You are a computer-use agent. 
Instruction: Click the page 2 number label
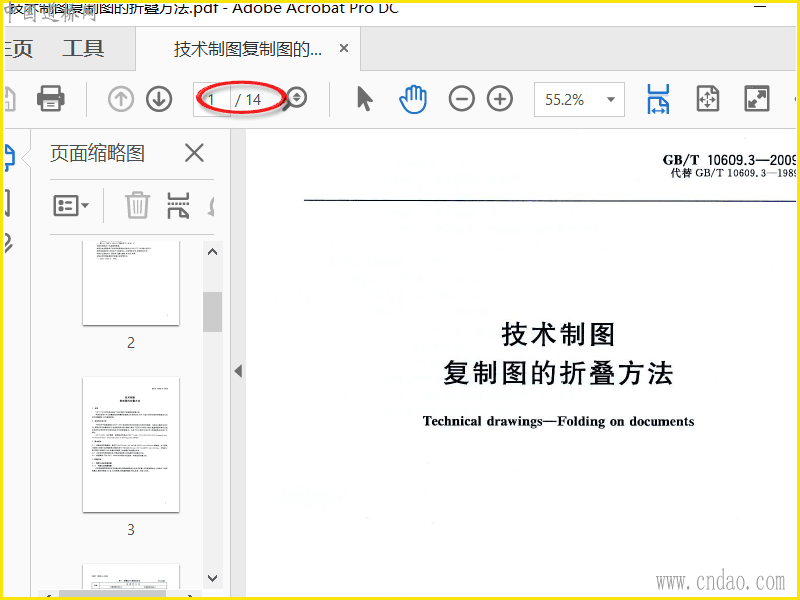[x=131, y=343]
